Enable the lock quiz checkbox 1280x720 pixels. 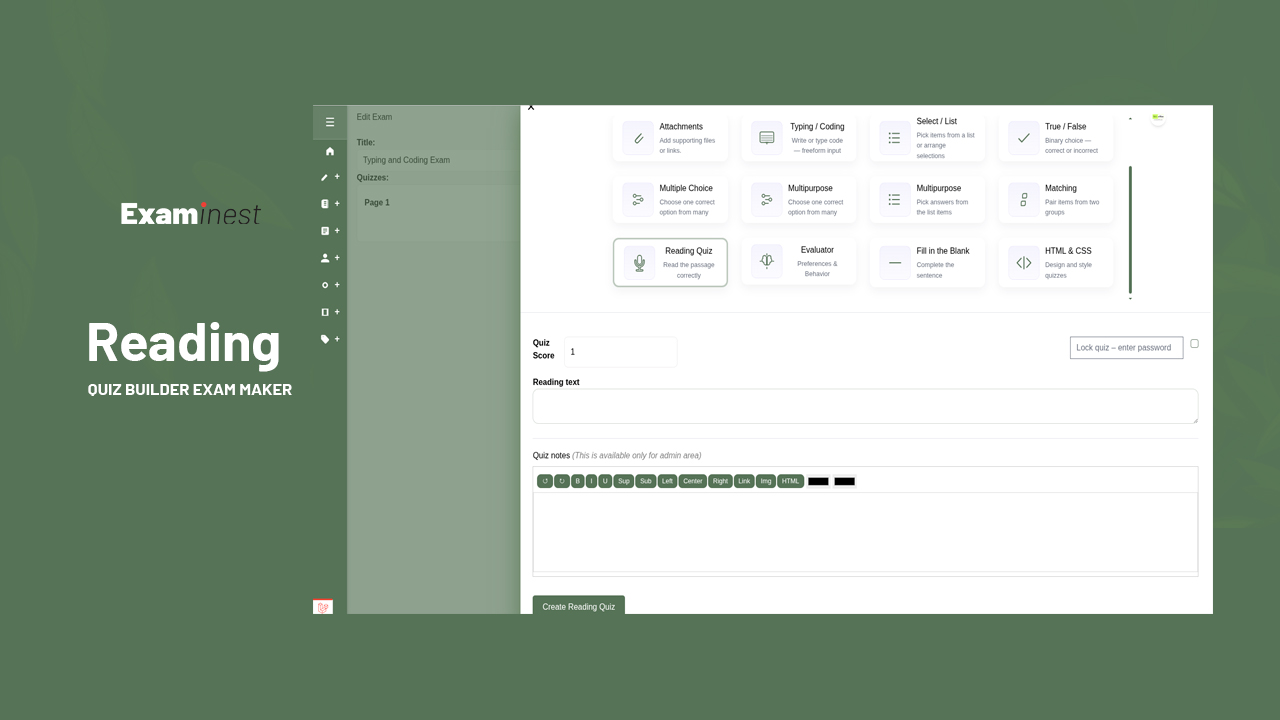pyautogui.click(x=1194, y=344)
